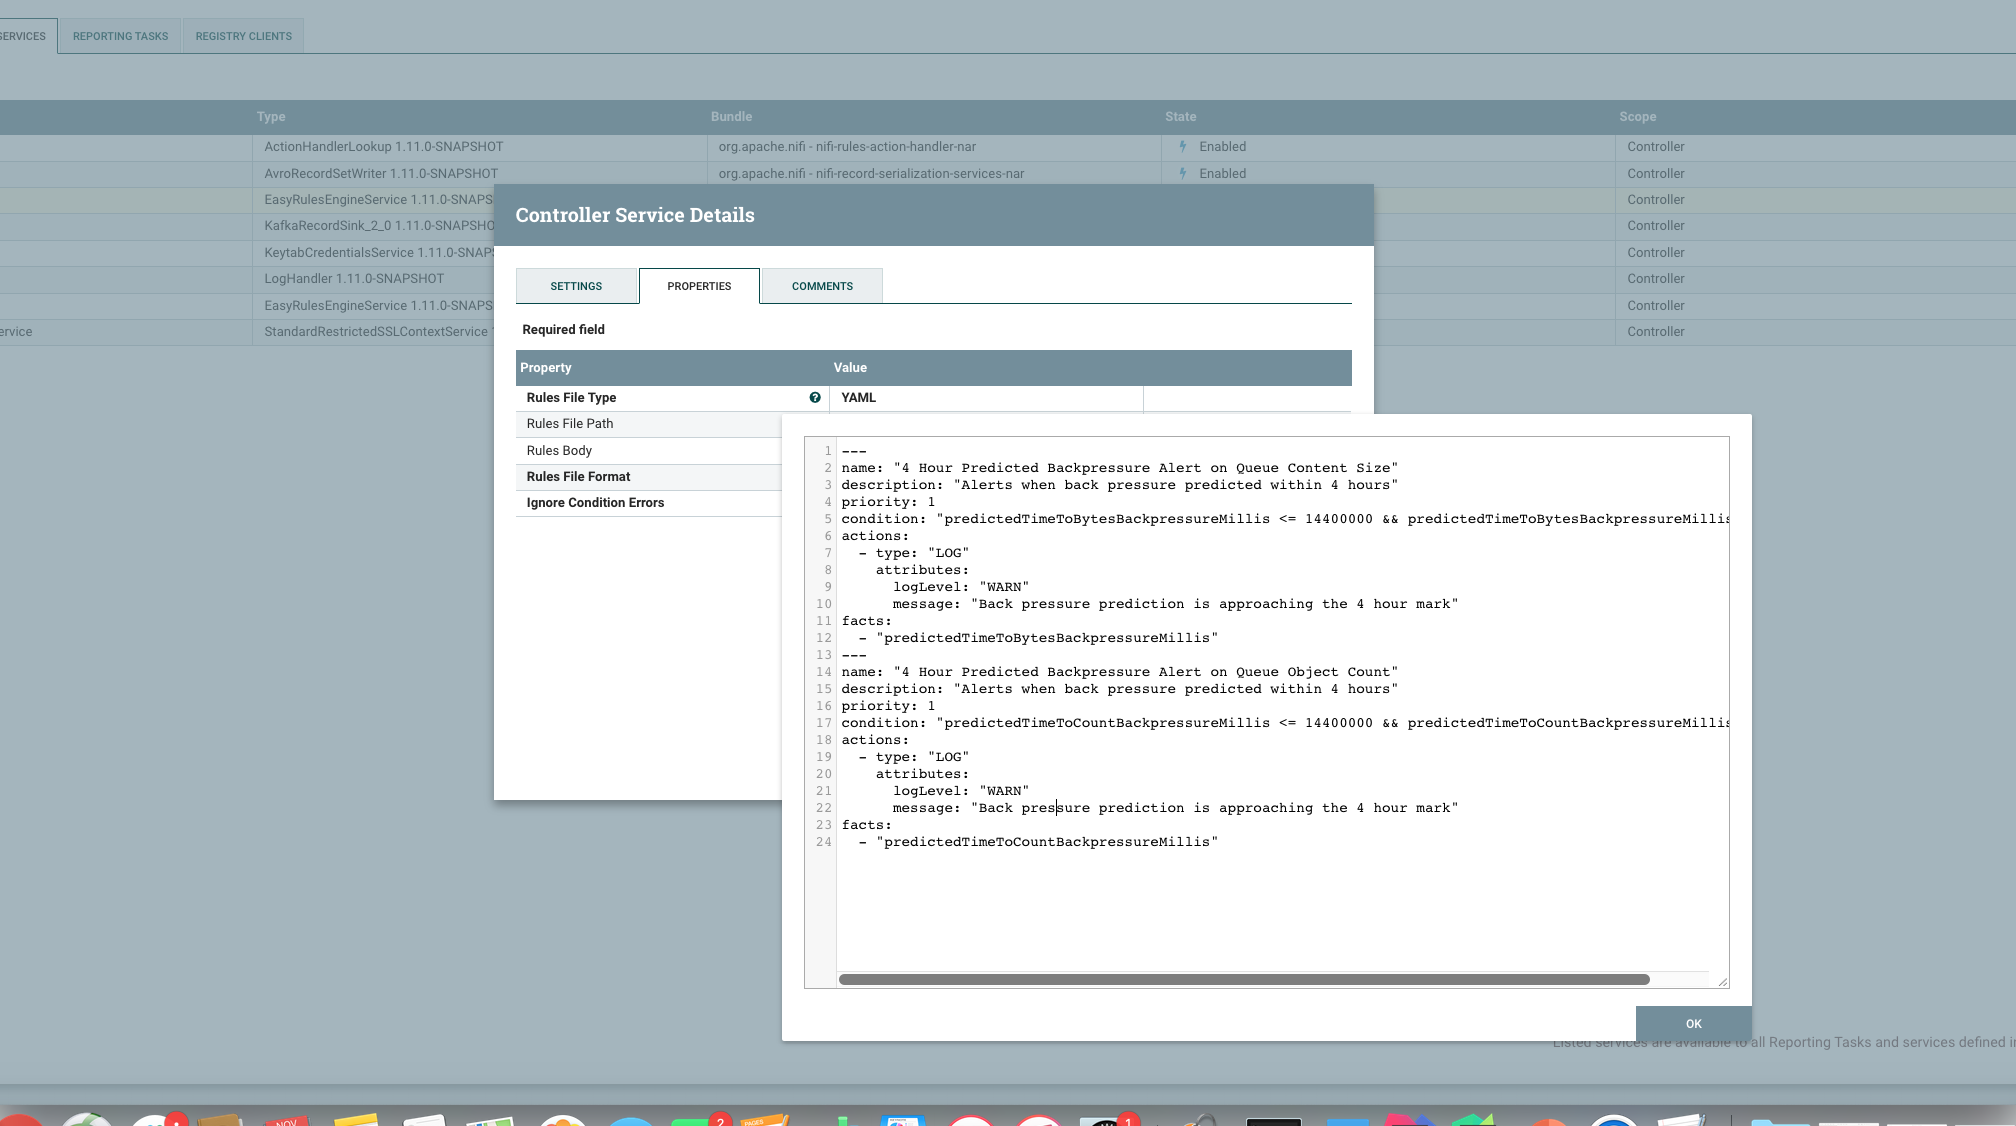2016x1126 pixels.
Task: Select the Properties tab
Action: 699,286
